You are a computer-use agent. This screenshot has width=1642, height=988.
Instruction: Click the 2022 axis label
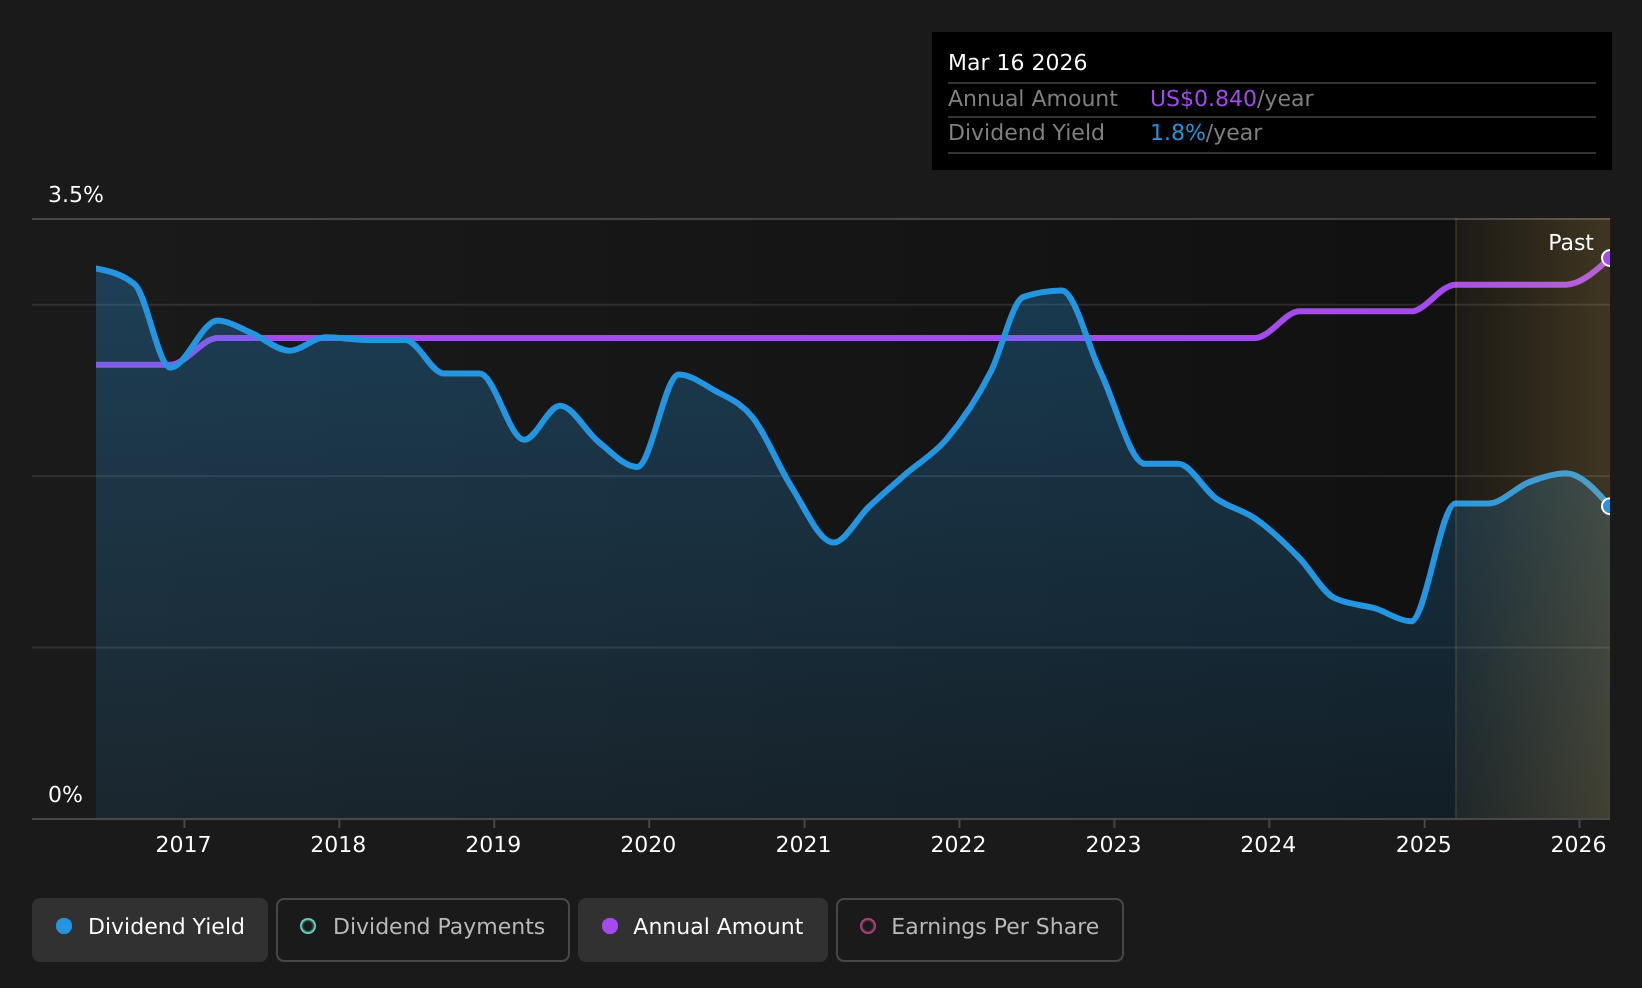coord(959,845)
